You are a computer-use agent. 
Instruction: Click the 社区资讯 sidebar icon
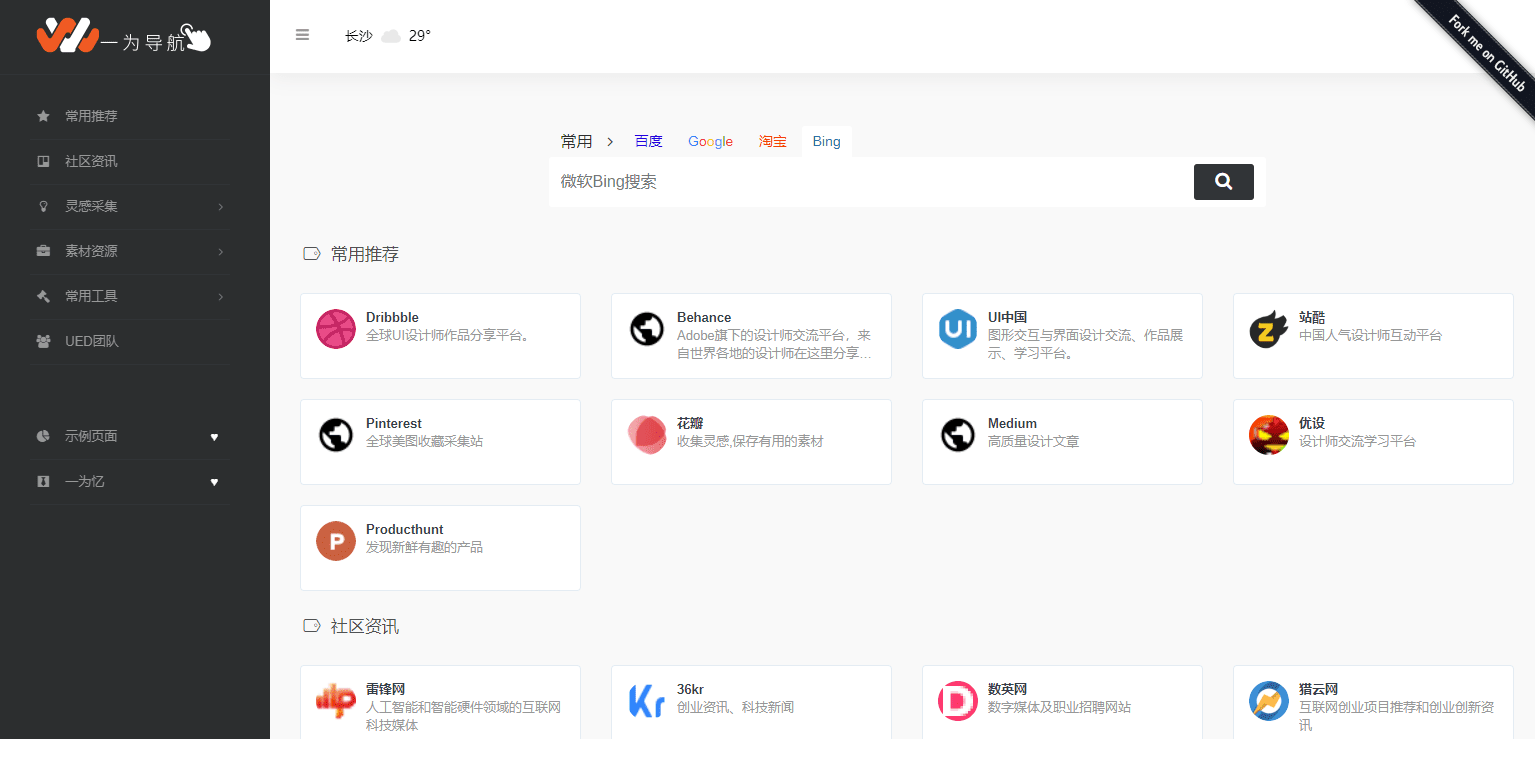pyautogui.click(x=43, y=161)
